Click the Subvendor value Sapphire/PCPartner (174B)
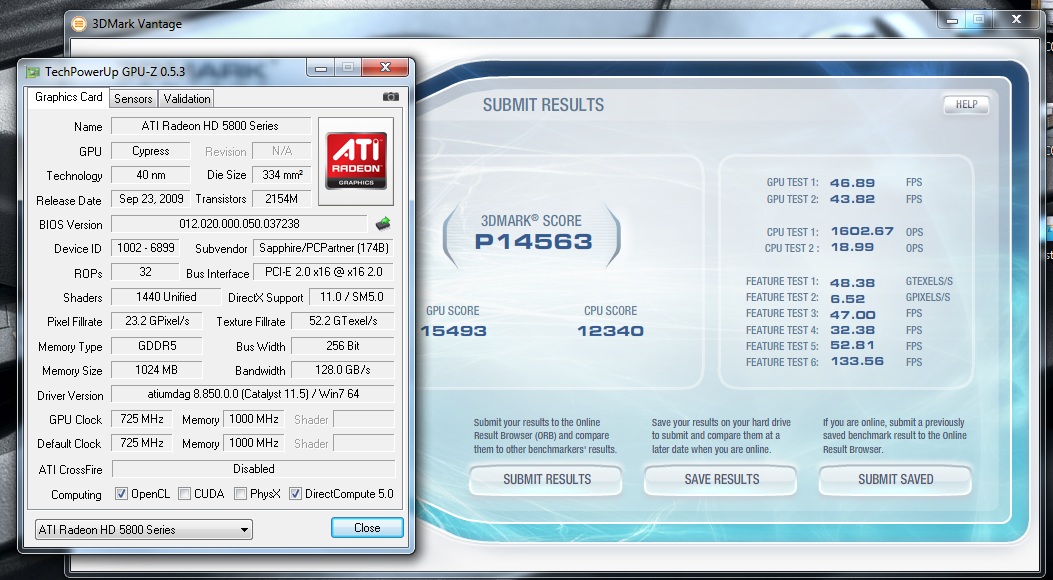 (324, 248)
